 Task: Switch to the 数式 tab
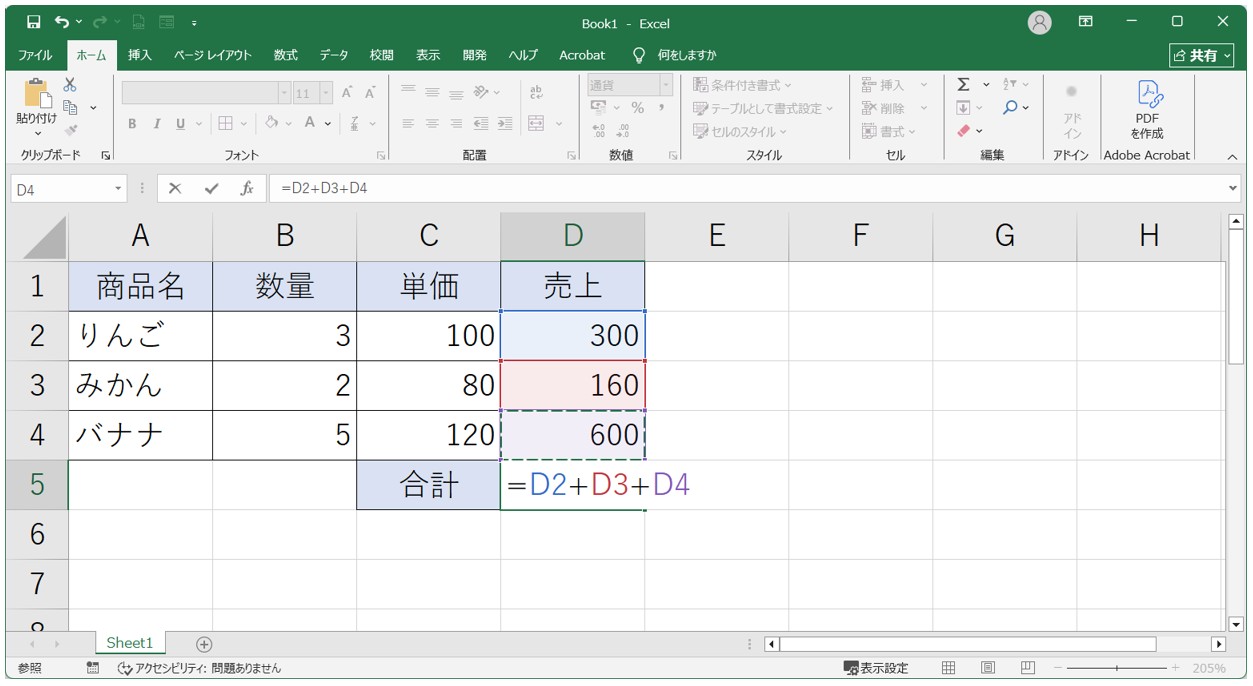[286, 55]
